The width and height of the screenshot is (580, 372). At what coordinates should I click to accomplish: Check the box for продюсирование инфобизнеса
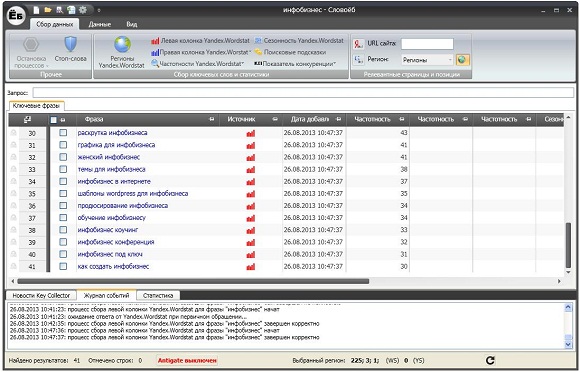(63, 205)
